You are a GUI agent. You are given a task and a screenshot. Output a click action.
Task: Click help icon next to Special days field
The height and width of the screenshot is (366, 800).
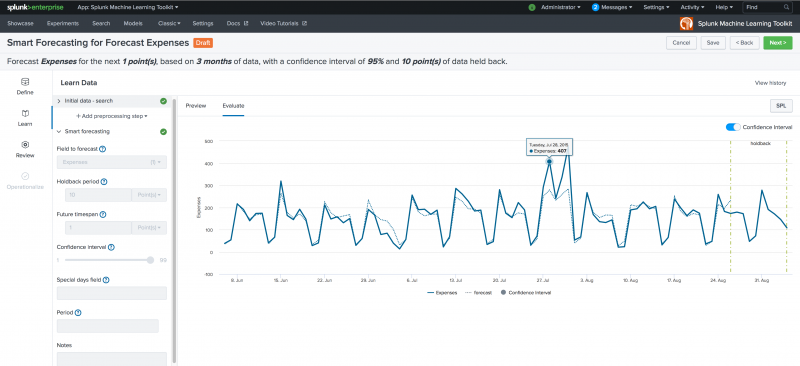tap(106, 280)
